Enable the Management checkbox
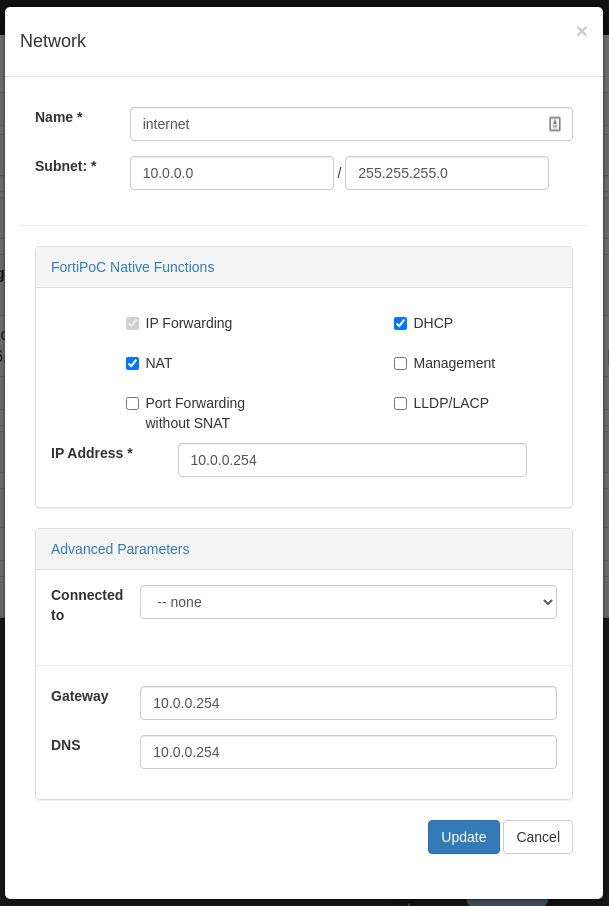Image resolution: width=609 pixels, height=906 pixels. [x=400, y=363]
